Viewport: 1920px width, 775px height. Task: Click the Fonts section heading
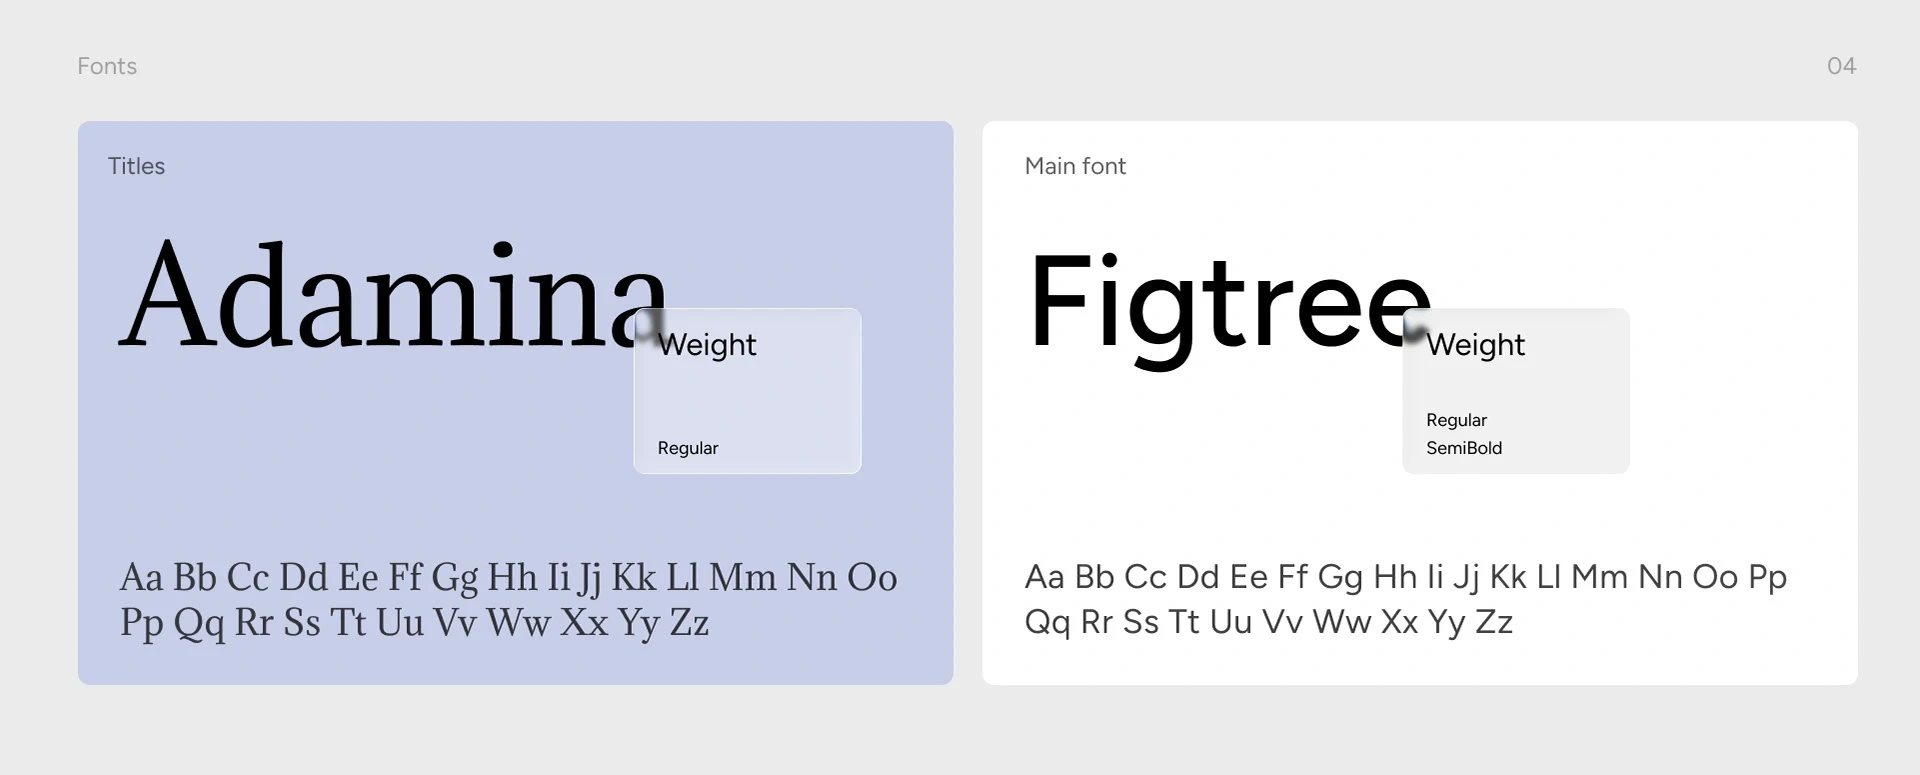107,66
